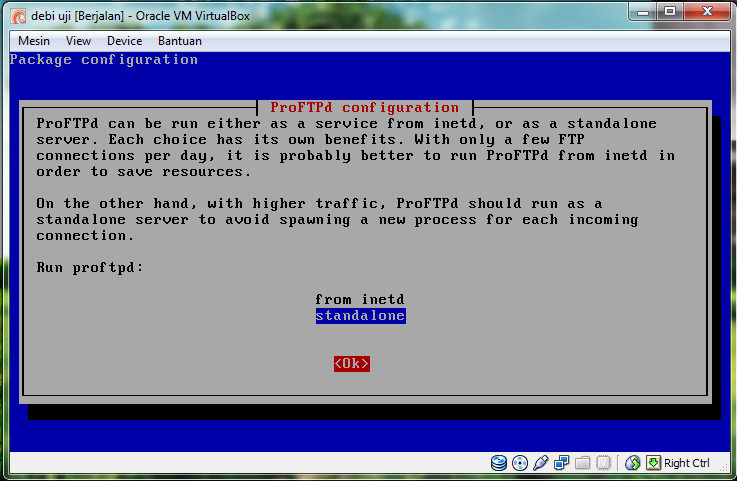Click the shared folders status icon
Screen dimensions: 737x481
582,463
